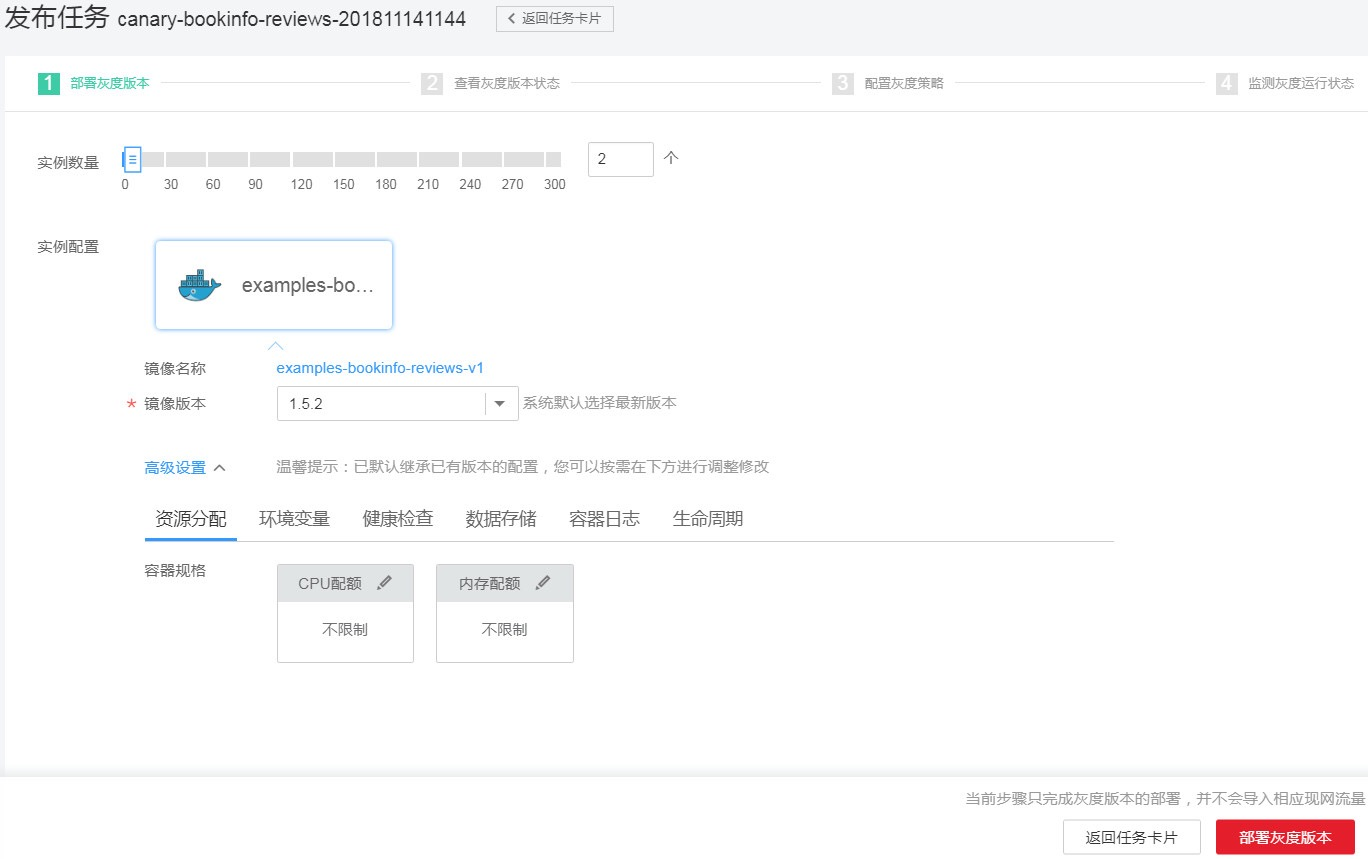Switch to 资源分配 tab
The width and height of the screenshot is (1368, 859).
[191, 518]
